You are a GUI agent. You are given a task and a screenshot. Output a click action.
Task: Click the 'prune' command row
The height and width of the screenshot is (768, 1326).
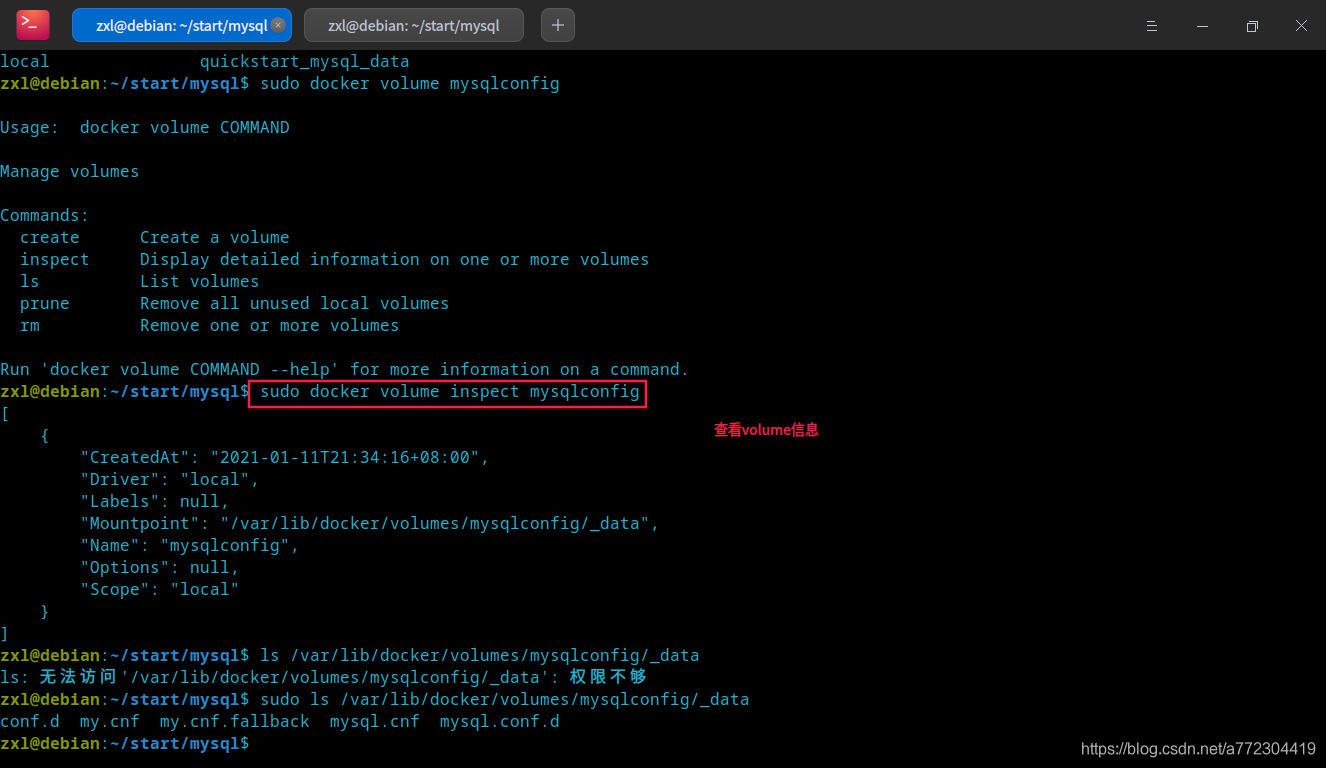click(x=235, y=304)
